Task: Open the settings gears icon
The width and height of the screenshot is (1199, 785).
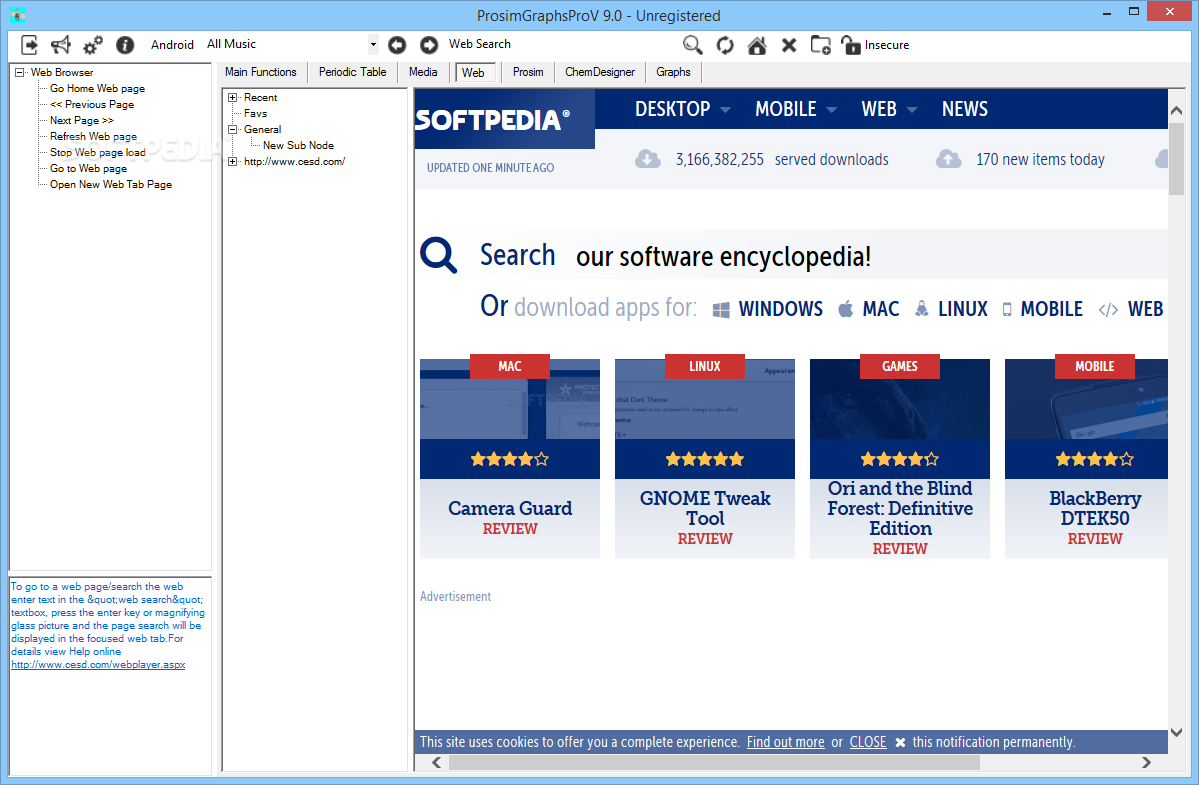Action: 93,45
